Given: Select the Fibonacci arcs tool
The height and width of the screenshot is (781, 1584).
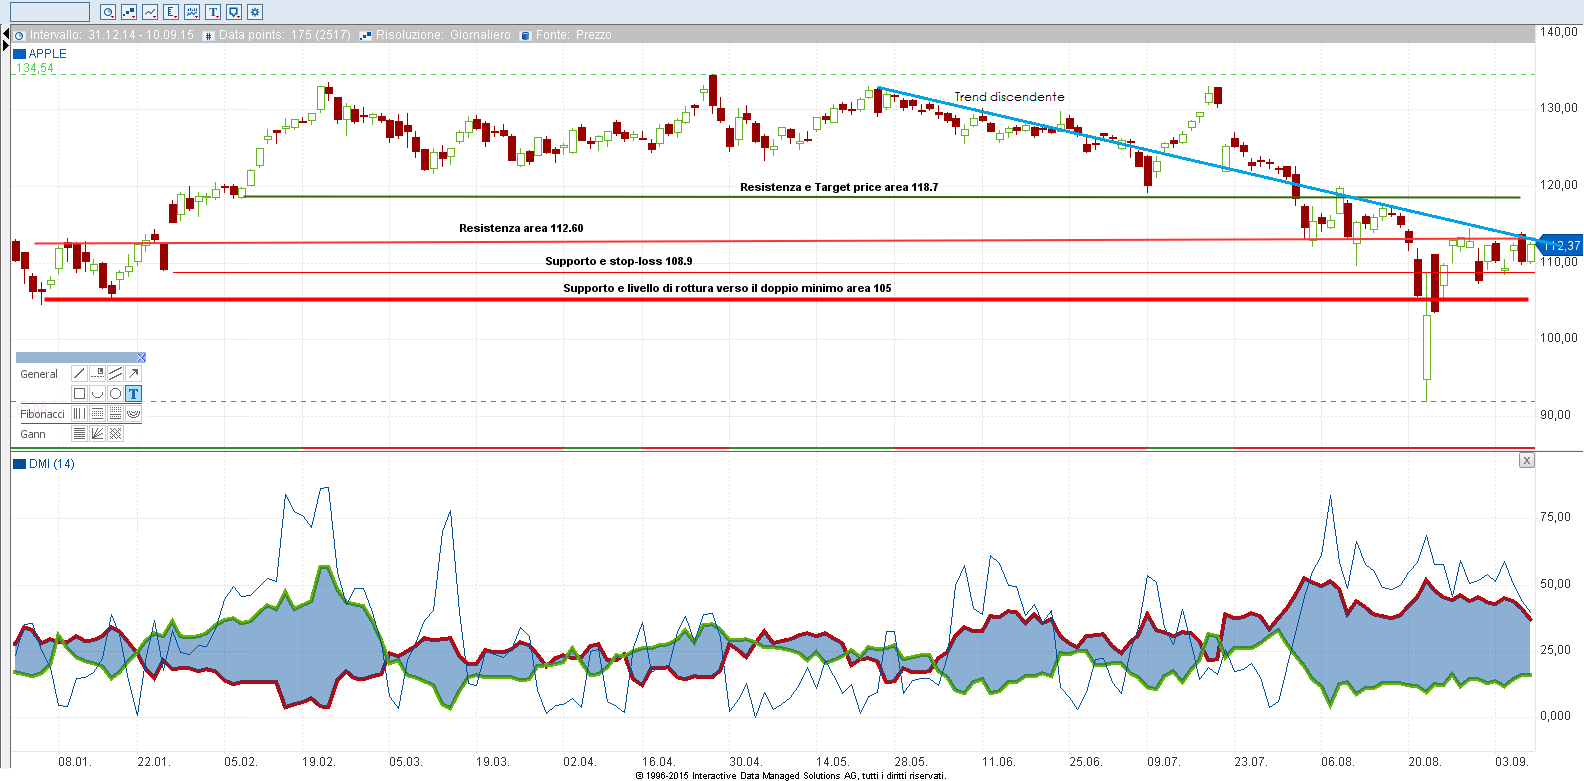Looking at the screenshot, I should click(133, 414).
